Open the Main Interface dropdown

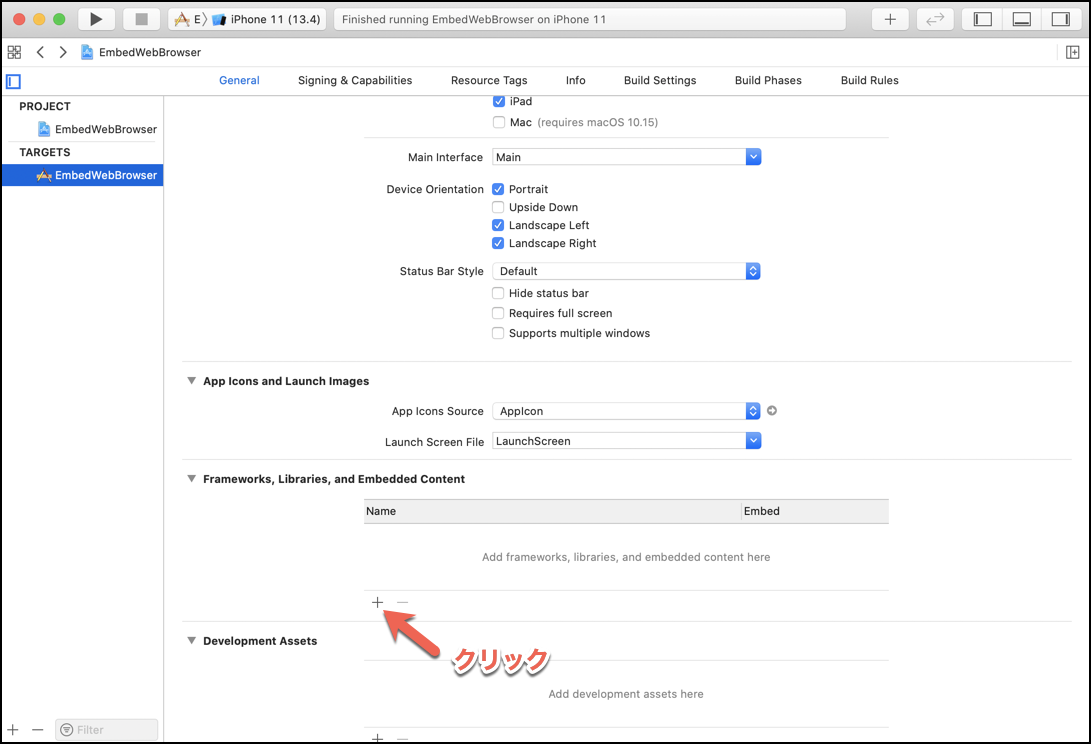pyautogui.click(x=754, y=157)
